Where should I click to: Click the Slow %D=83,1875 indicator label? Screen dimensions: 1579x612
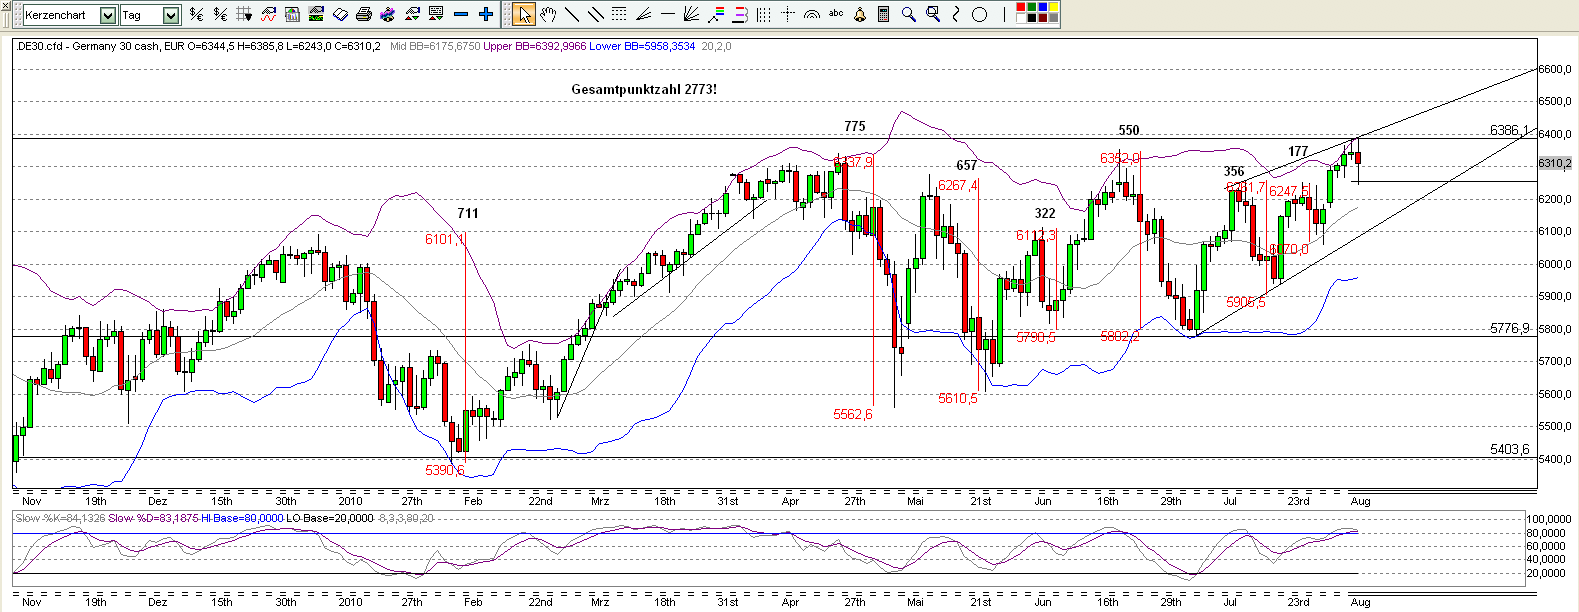153,518
